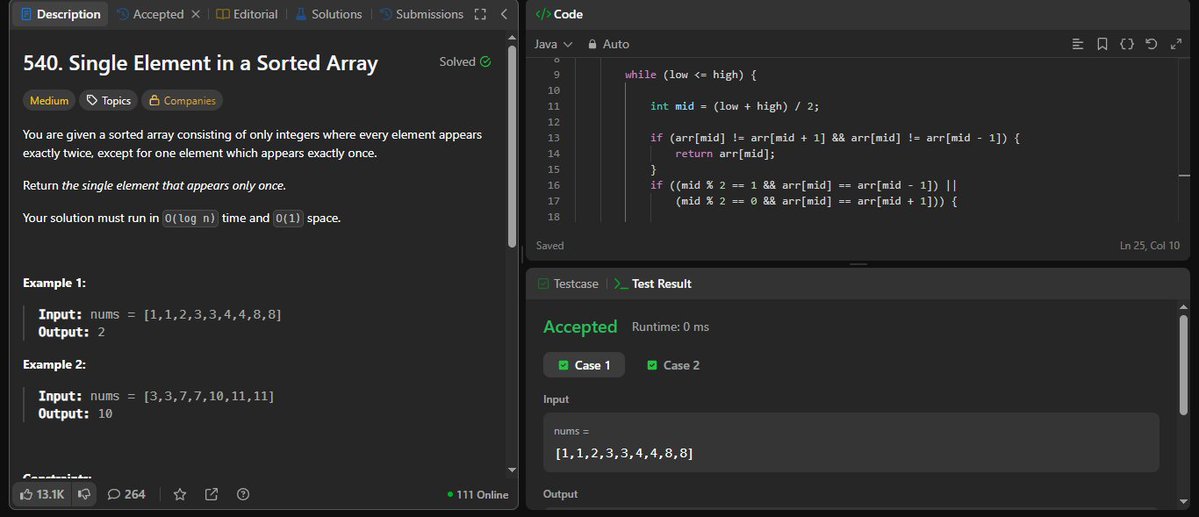Open the Editorial tab
The image size is (1199, 517).
click(x=246, y=14)
